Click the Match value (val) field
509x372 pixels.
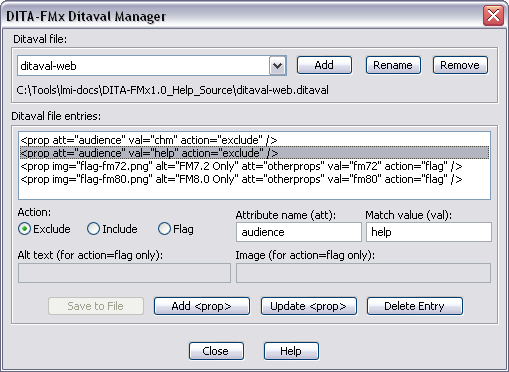pos(429,232)
